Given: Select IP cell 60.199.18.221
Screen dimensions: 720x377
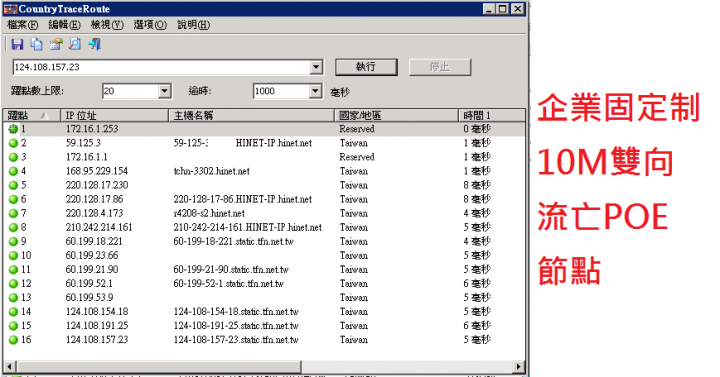Looking at the screenshot, I should point(94,242).
